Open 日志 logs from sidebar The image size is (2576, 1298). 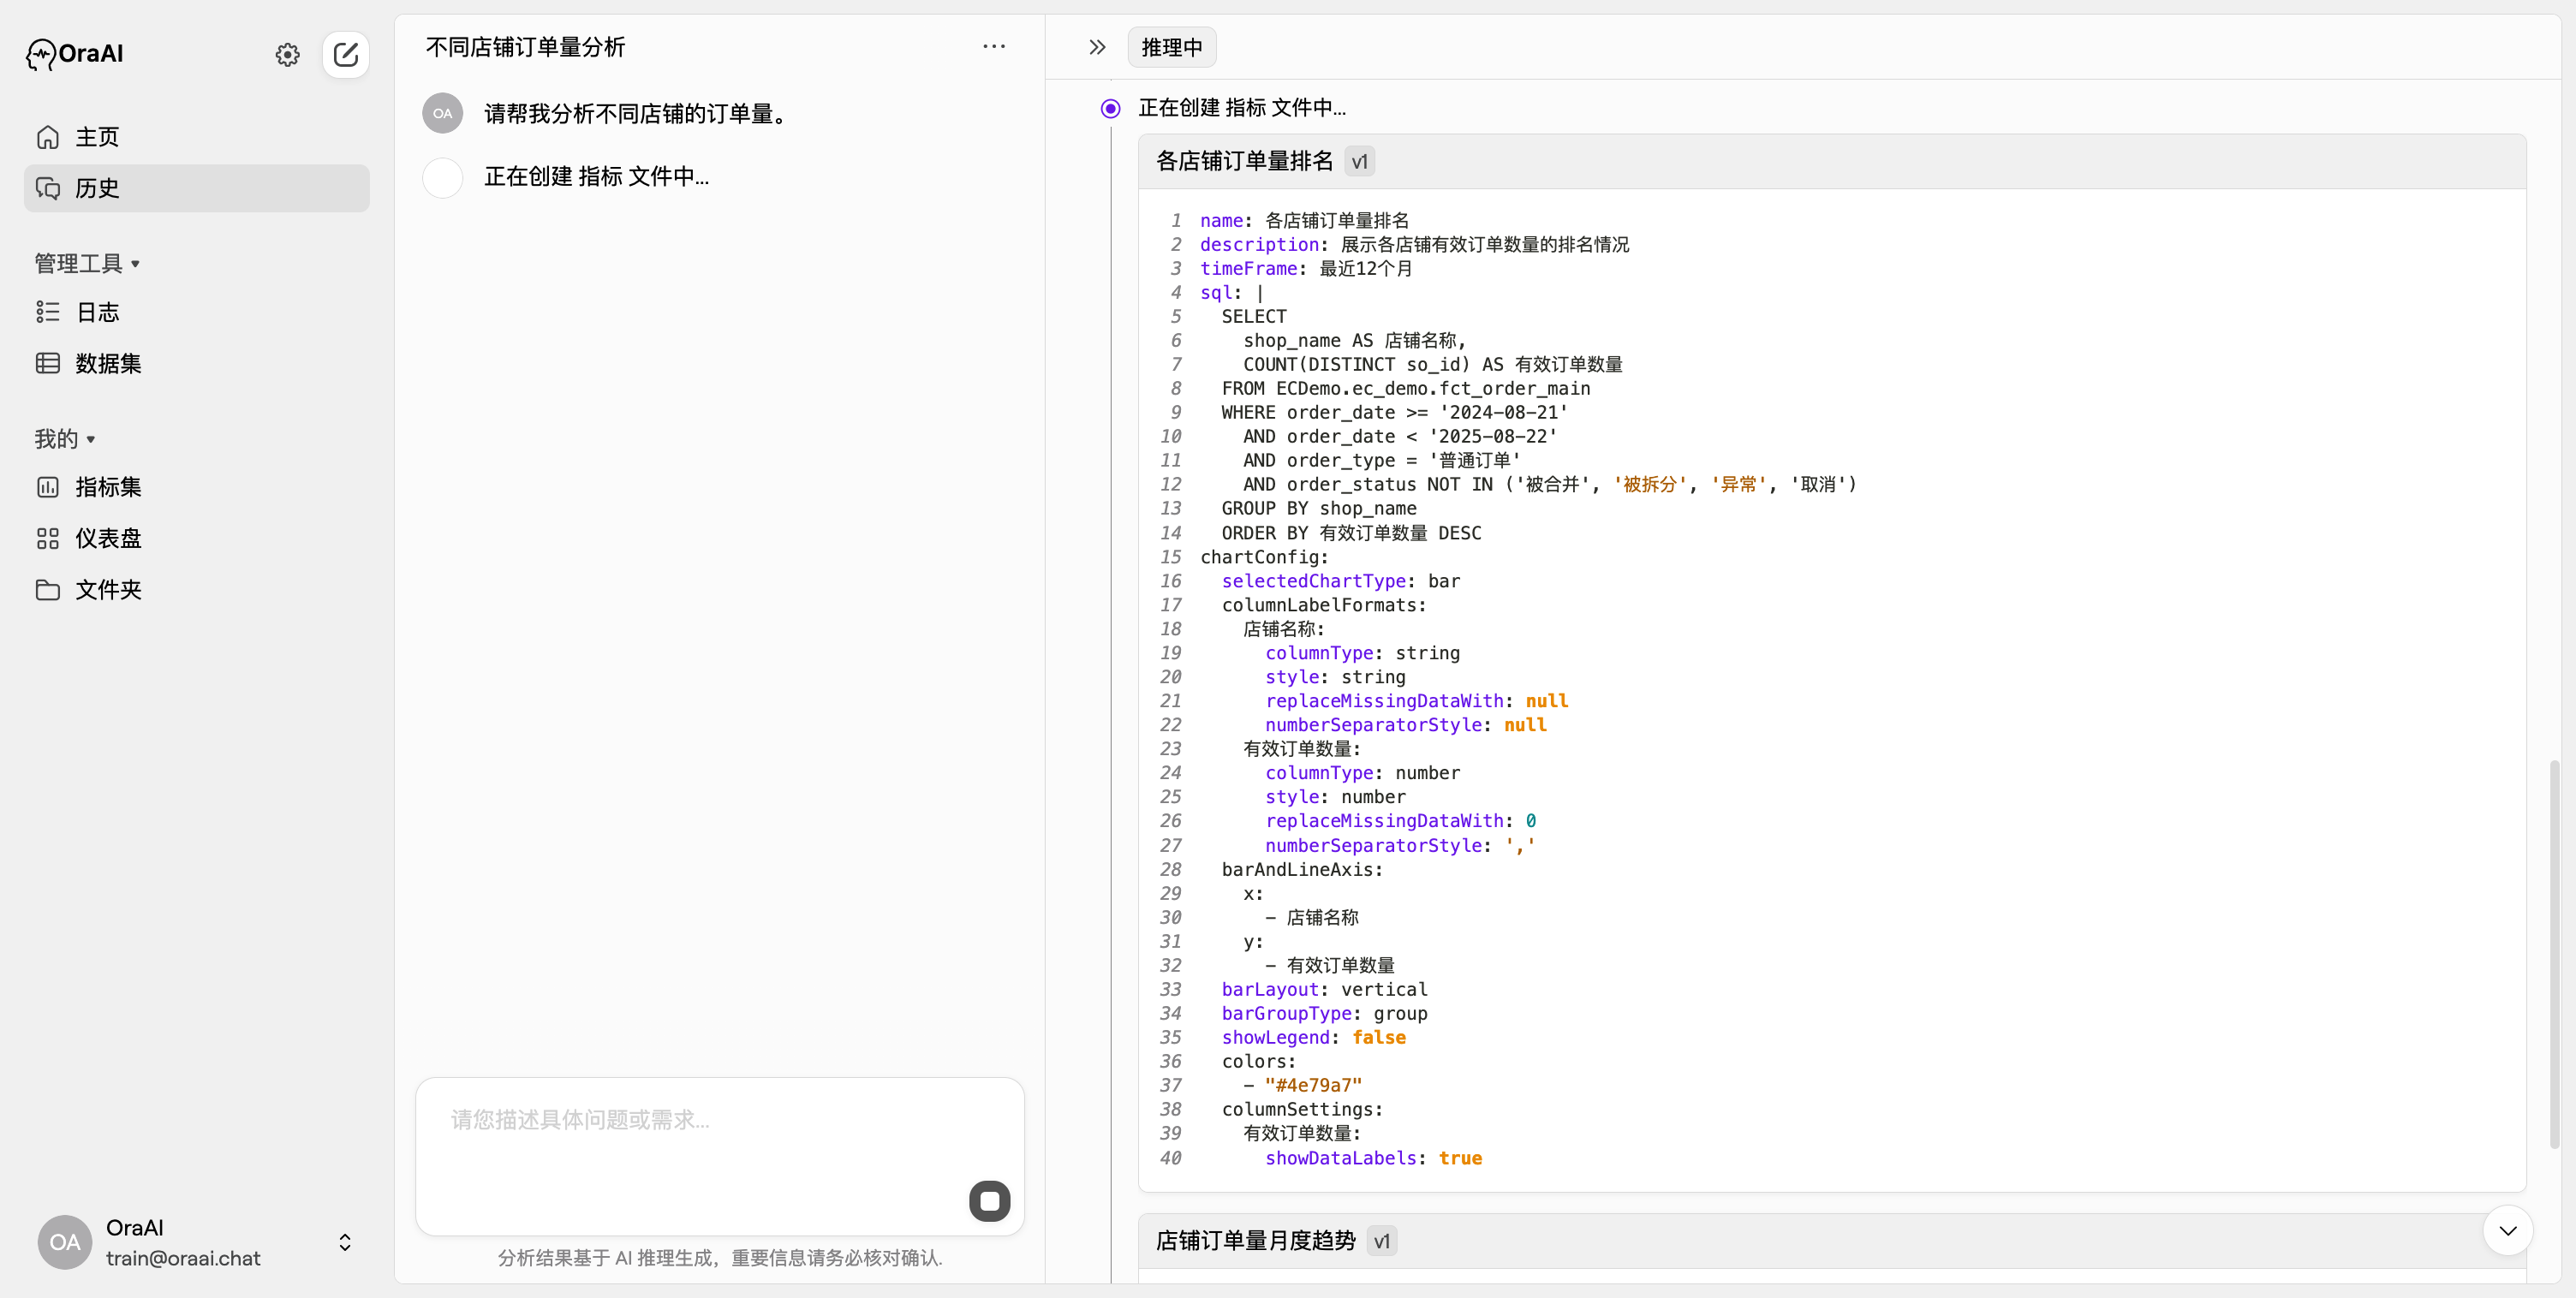(x=97, y=312)
